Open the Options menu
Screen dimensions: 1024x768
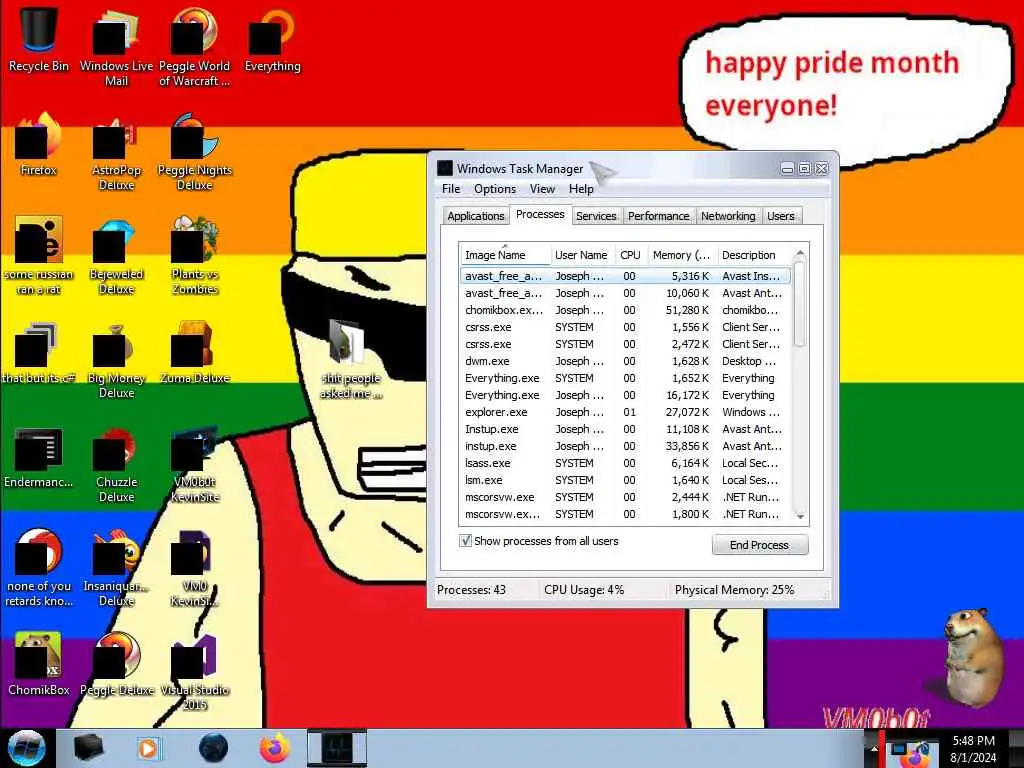pyautogui.click(x=495, y=189)
